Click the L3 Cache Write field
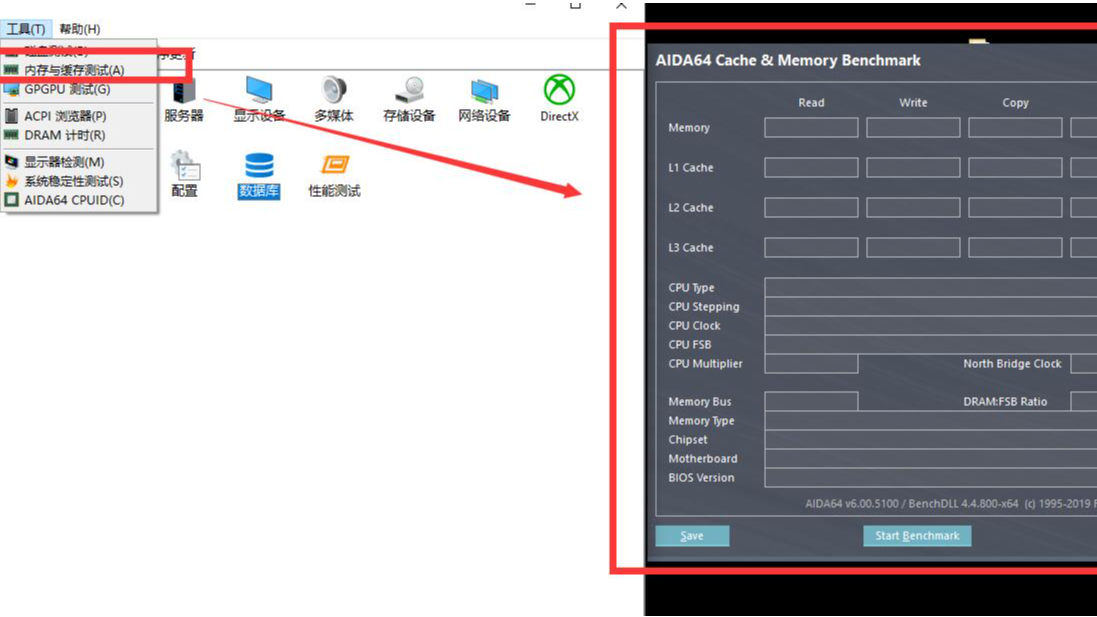1097x617 pixels. pos(913,247)
